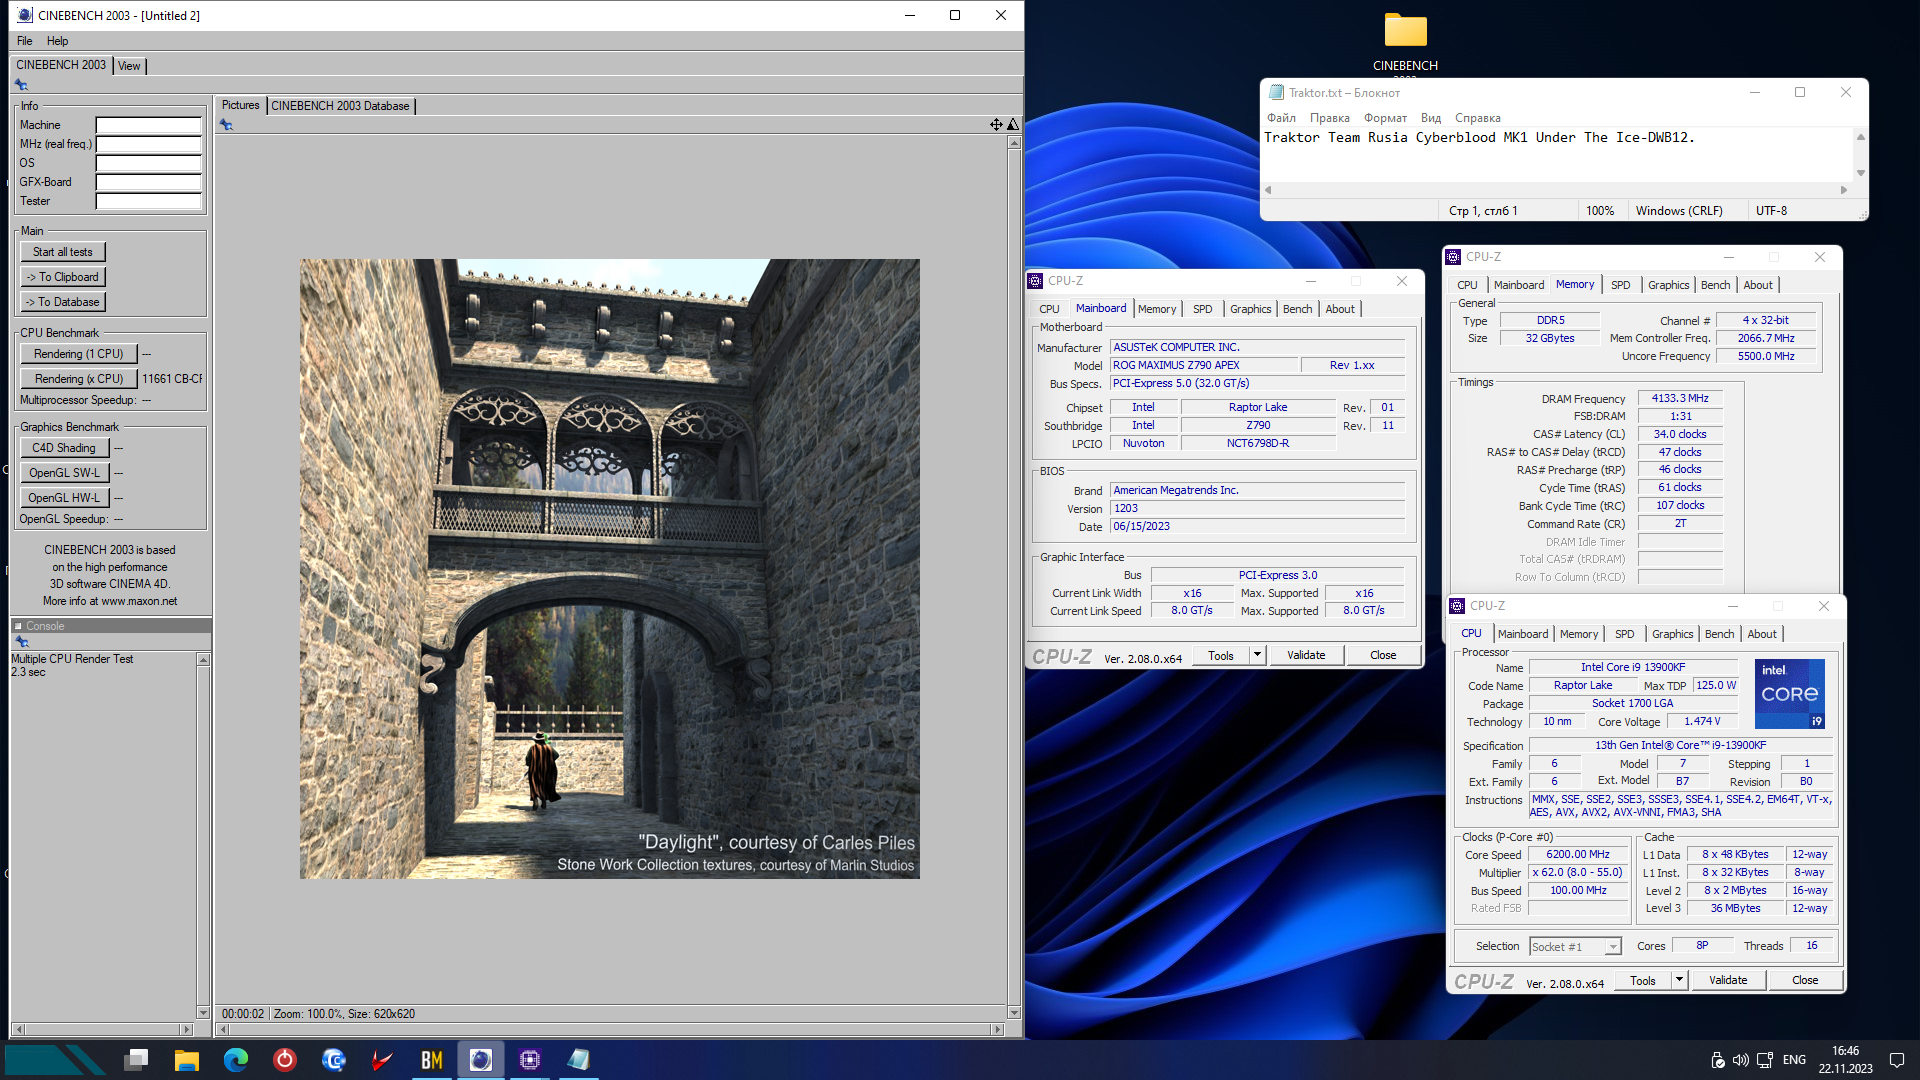The width and height of the screenshot is (1920, 1080).
Task: Open Файл menu in Notepad
Action: pyautogui.click(x=1281, y=118)
